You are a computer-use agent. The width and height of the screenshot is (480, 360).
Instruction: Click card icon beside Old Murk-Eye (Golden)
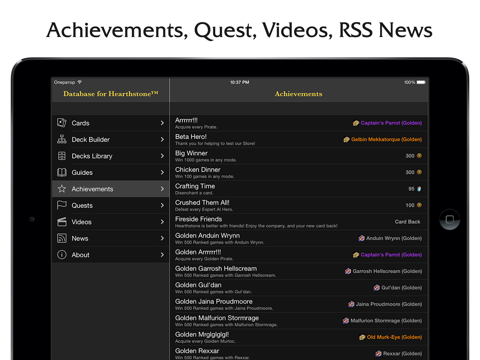click(x=362, y=337)
